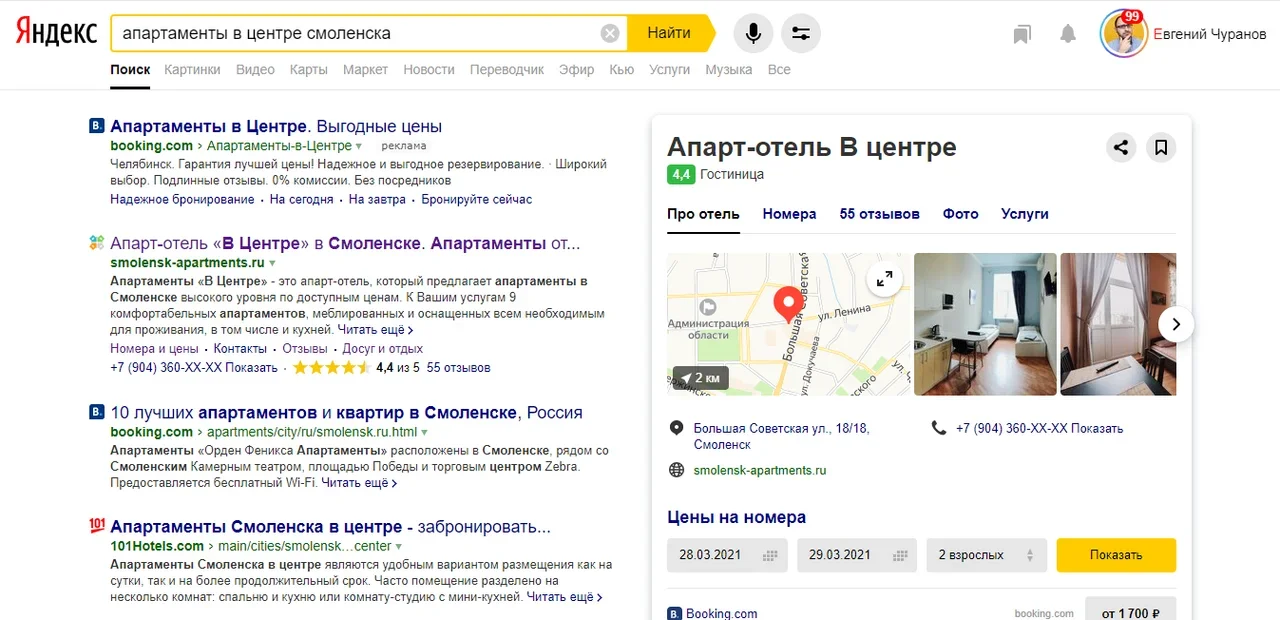Open the curtains room photo thumbnail

1118,324
